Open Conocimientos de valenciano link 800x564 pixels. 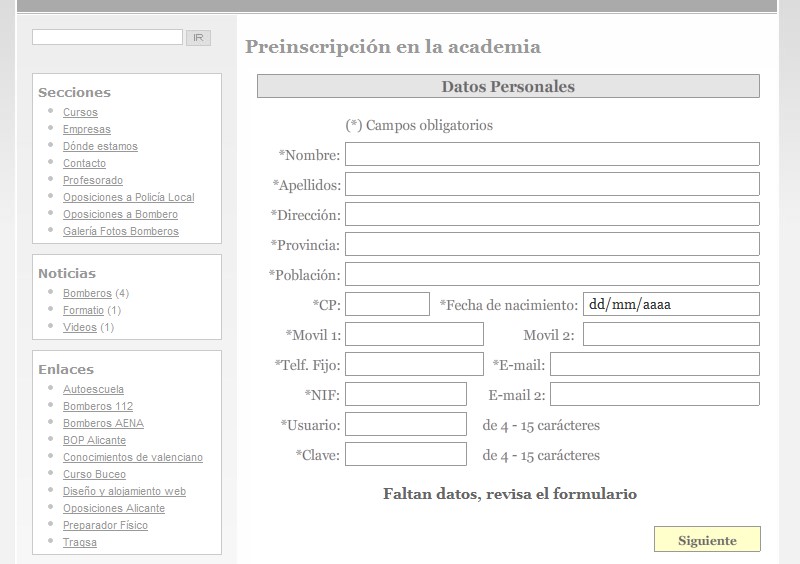pyautogui.click(x=133, y=457)
